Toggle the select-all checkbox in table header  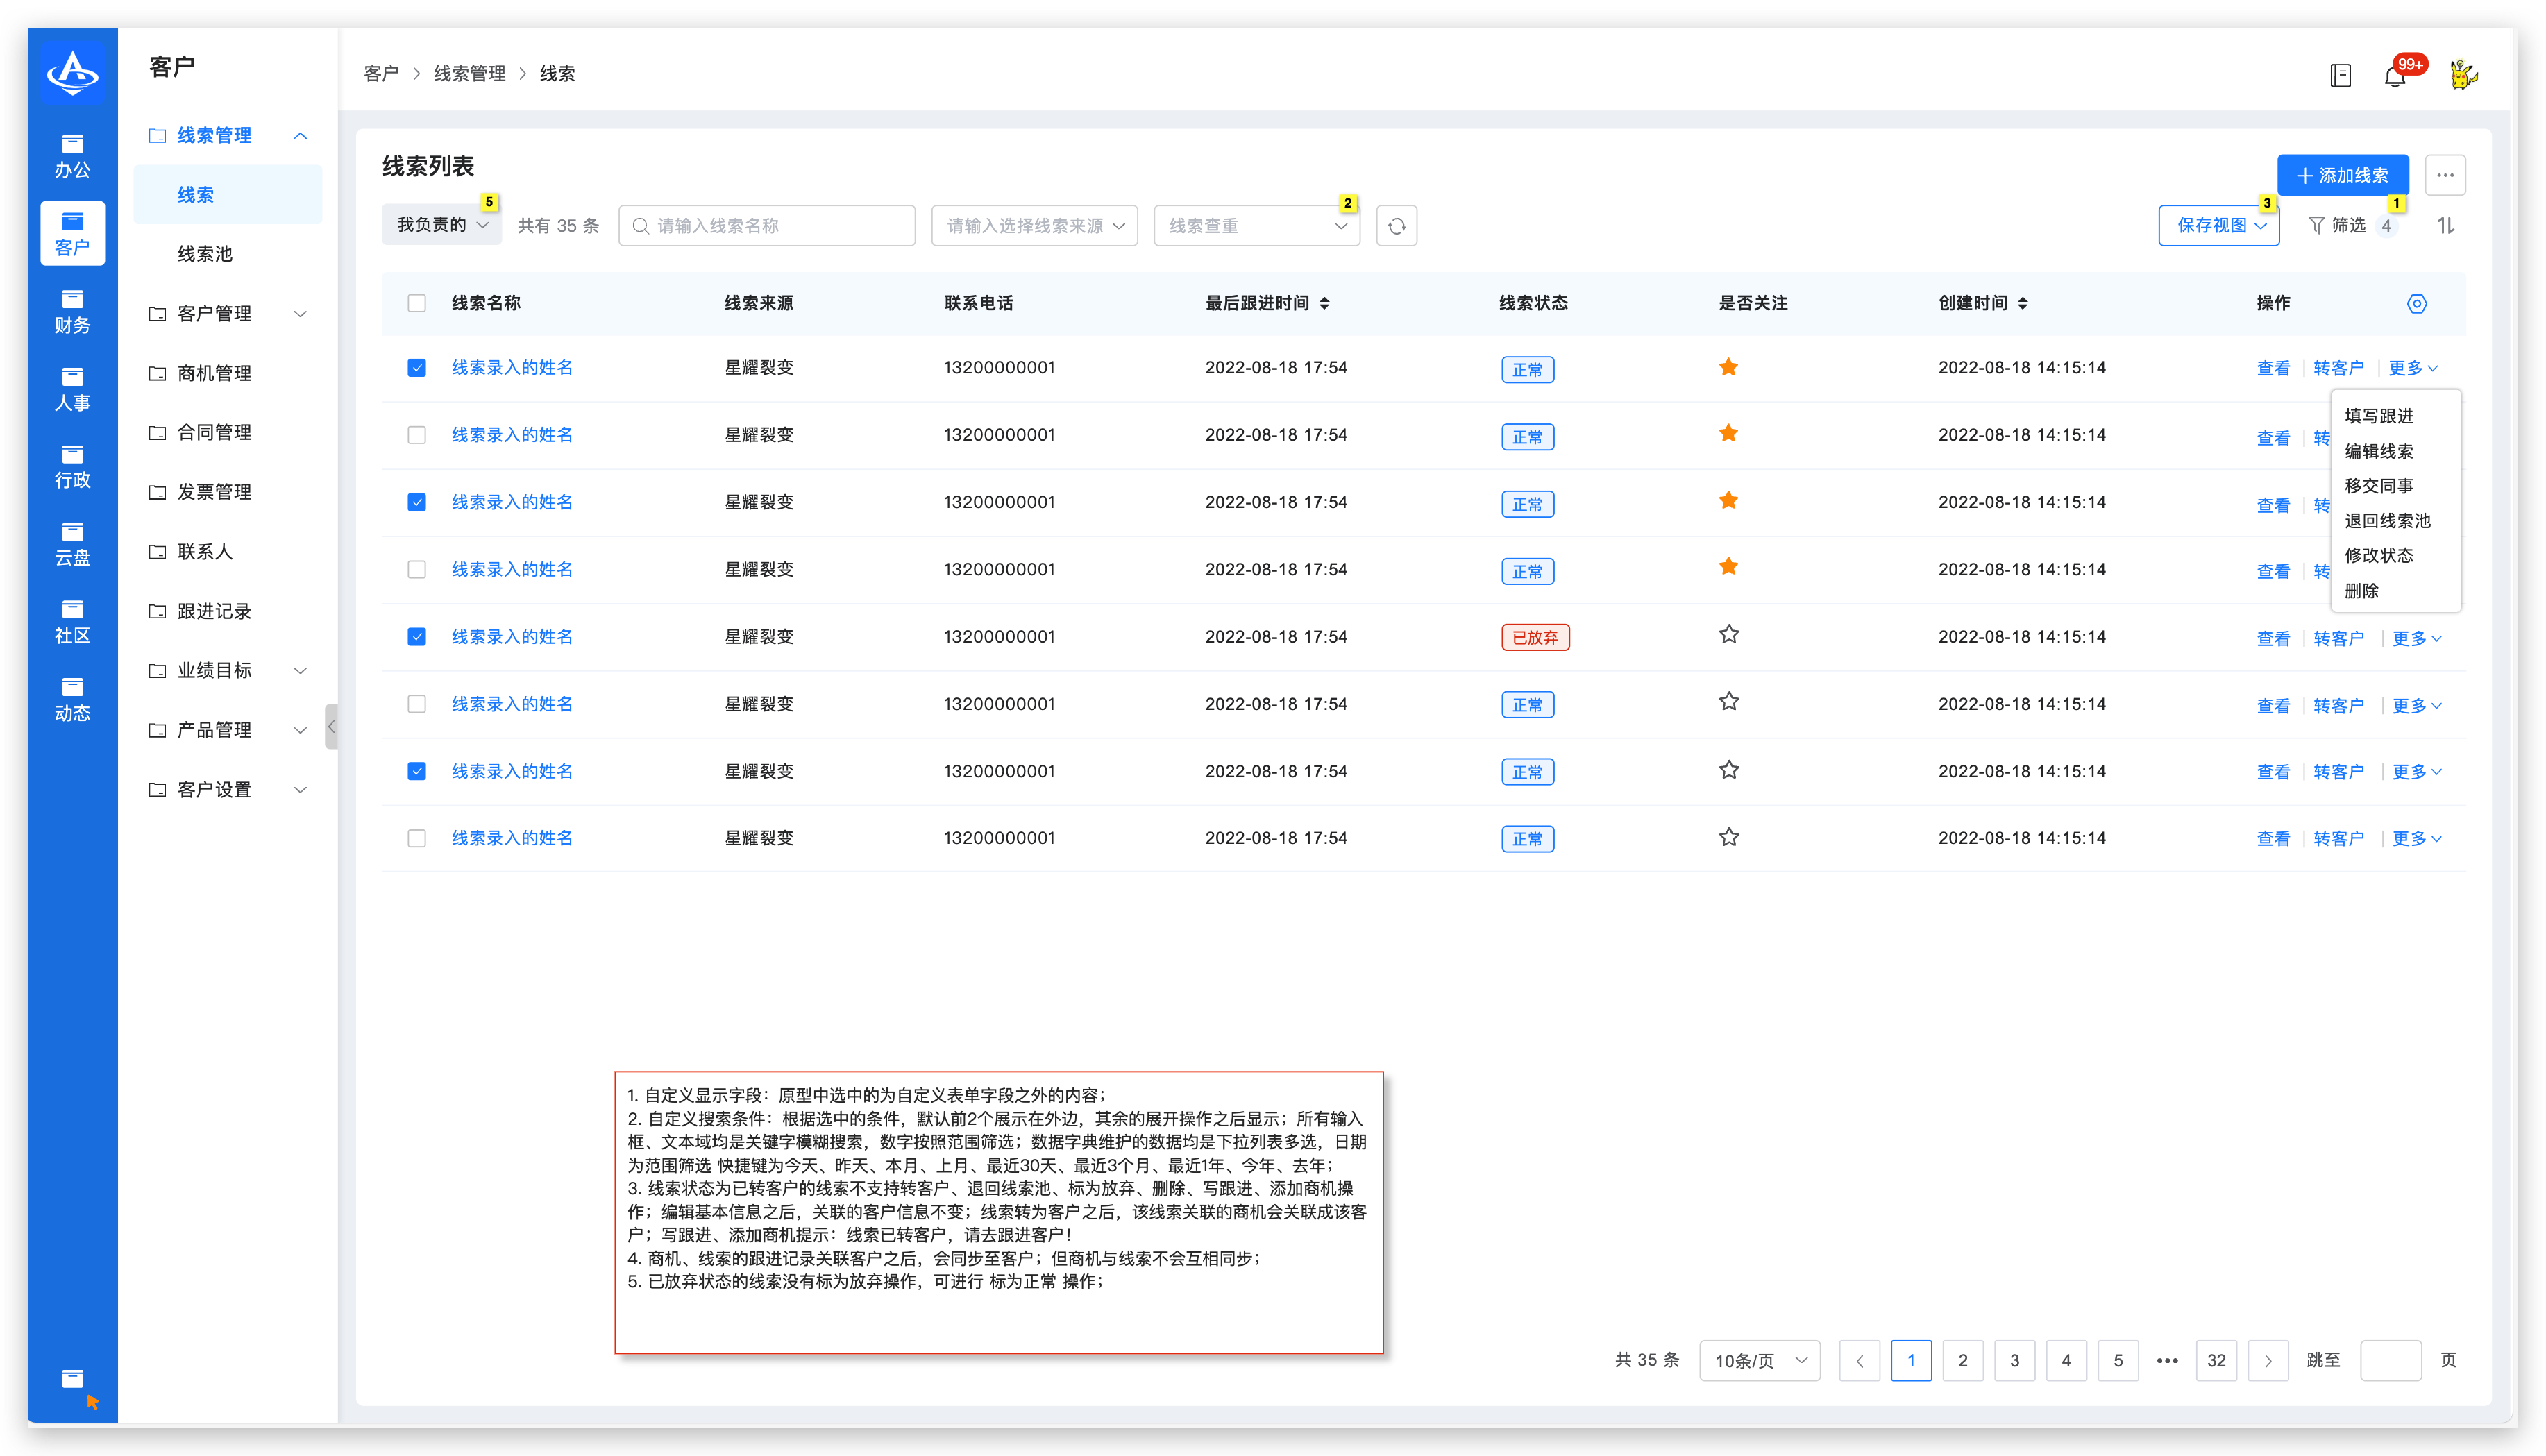417,303
